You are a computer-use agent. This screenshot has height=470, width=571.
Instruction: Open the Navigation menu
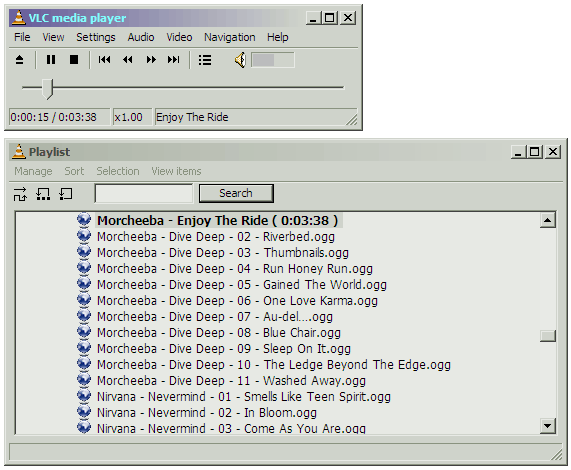(229, 37)
